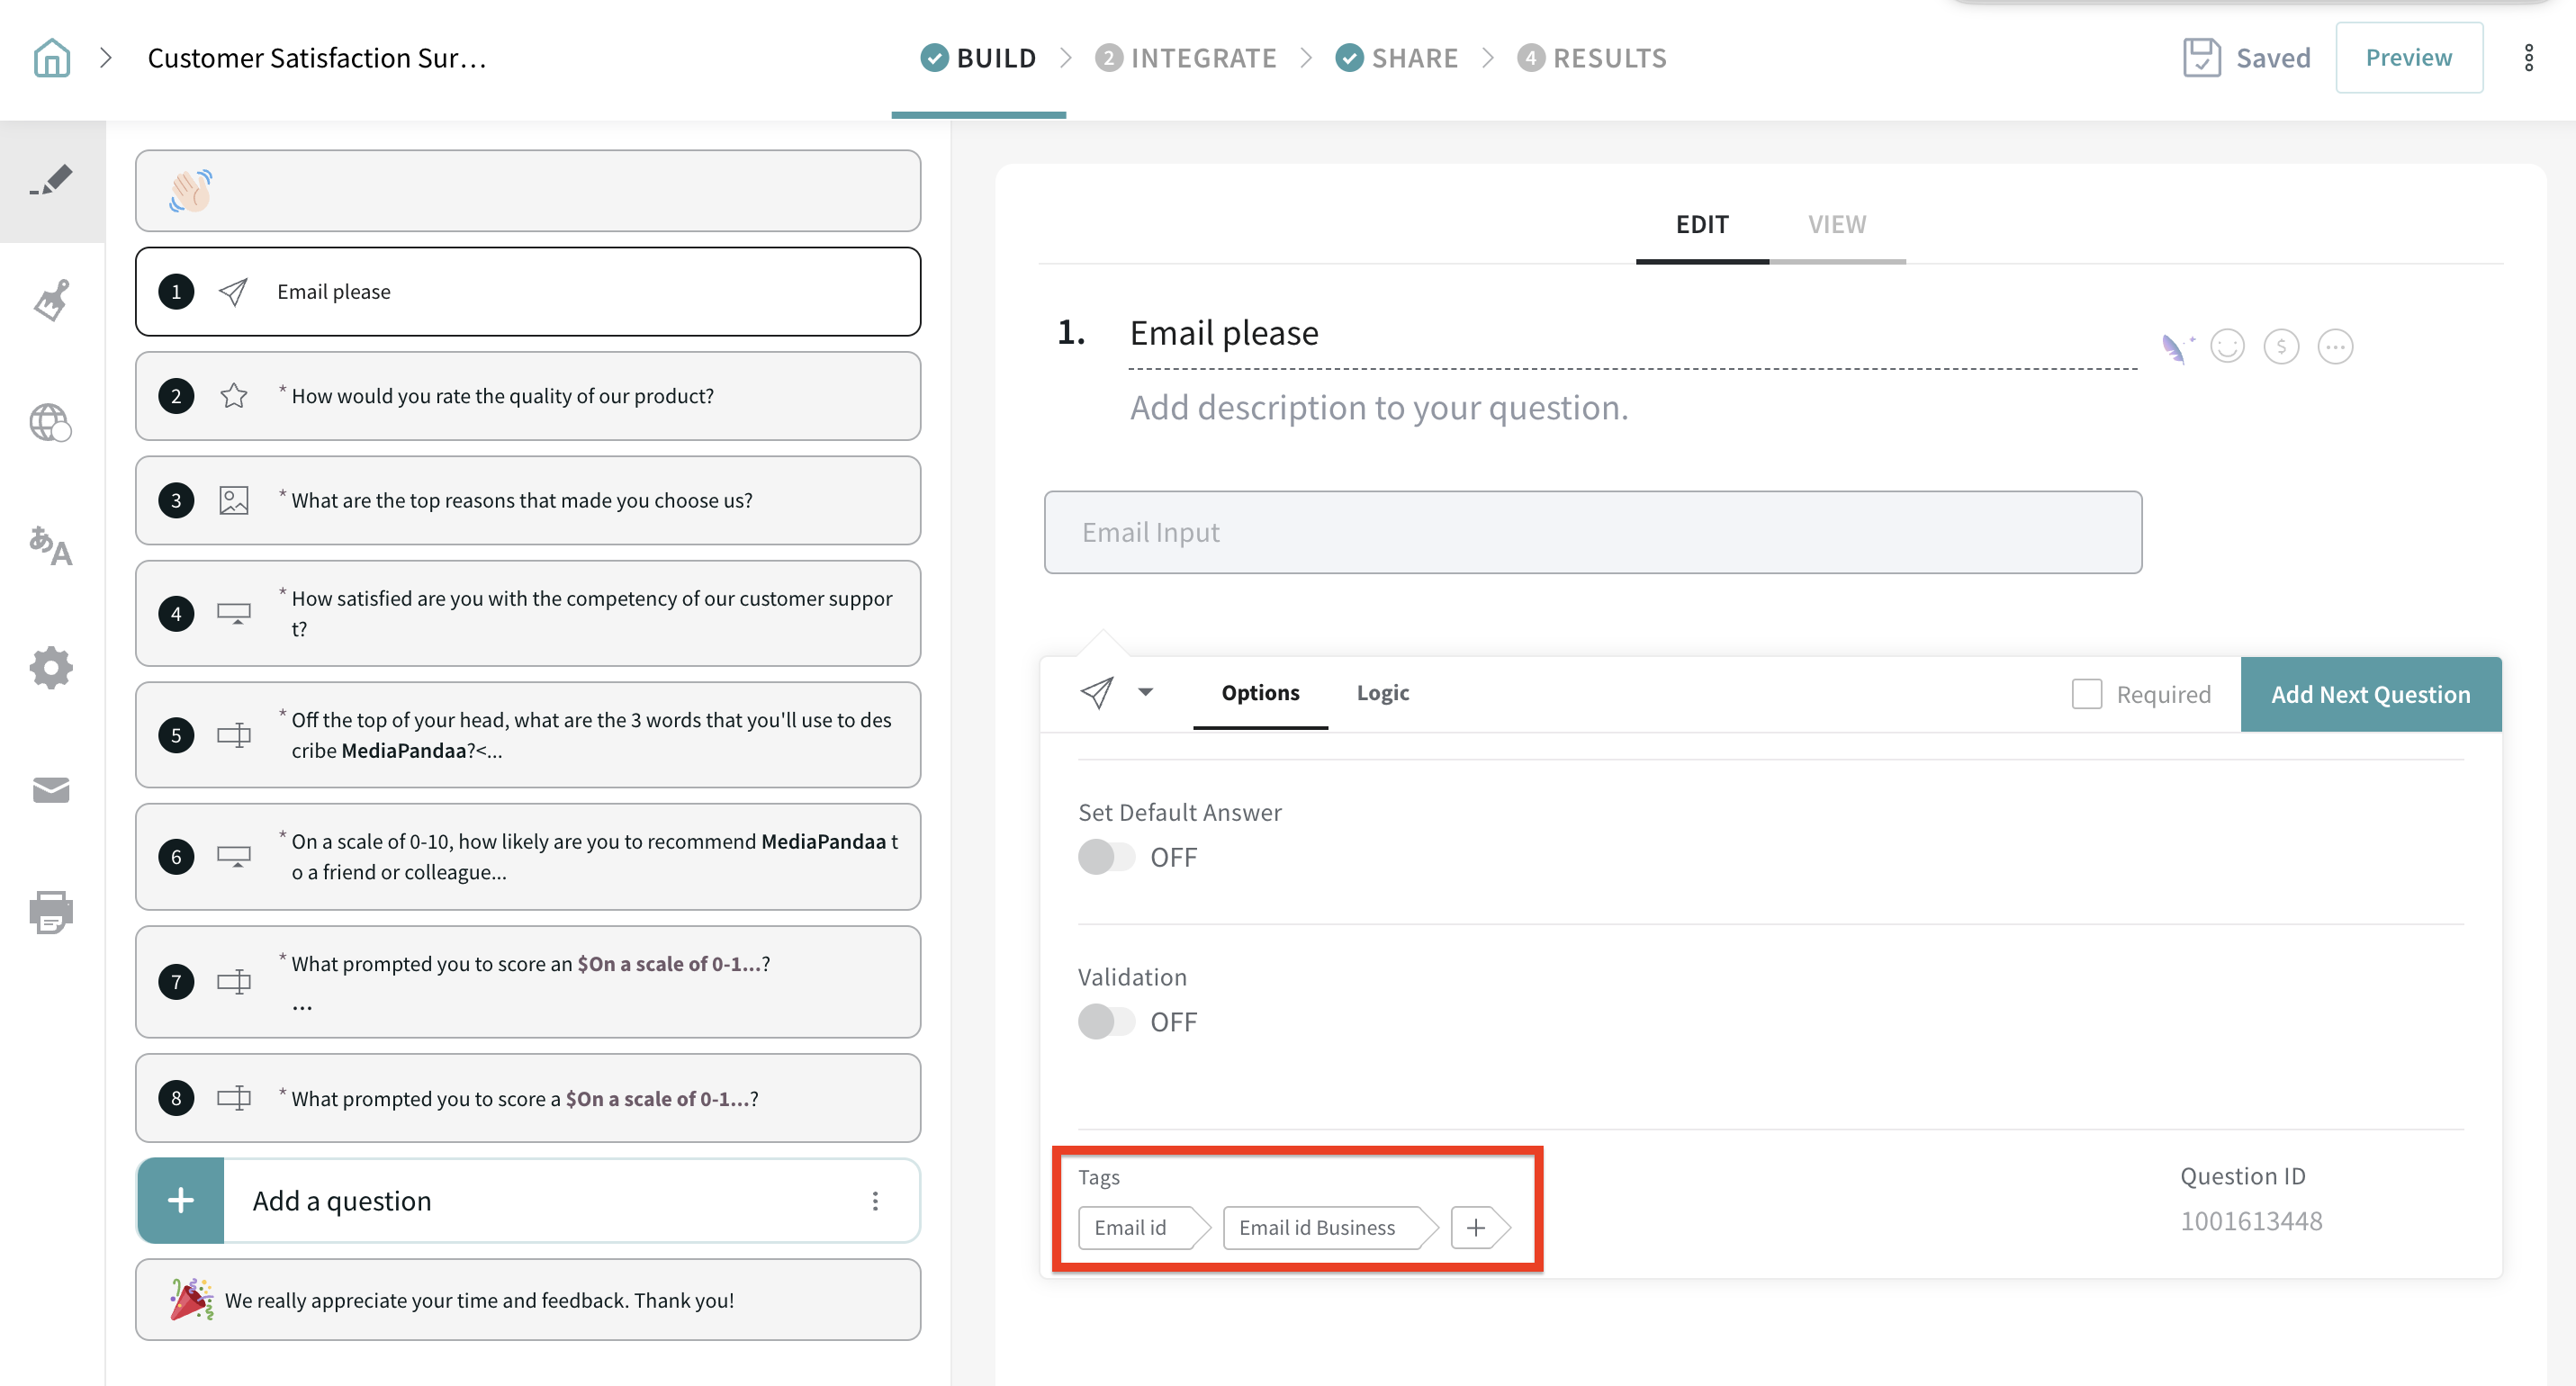The image size is (2576, 1386).
Task: Check the Required checkbox
Action: click(x=2086, y=694)
